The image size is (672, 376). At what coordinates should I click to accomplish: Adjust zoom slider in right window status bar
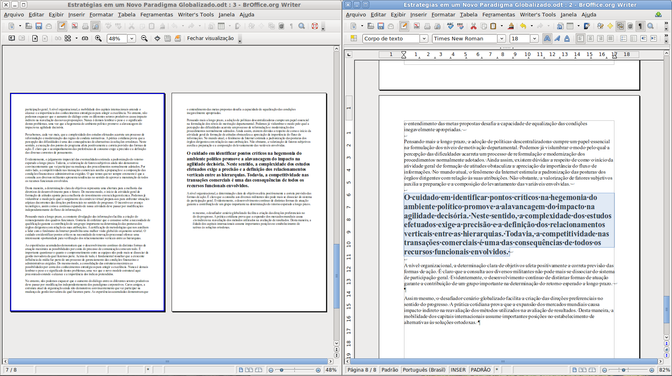623,370
